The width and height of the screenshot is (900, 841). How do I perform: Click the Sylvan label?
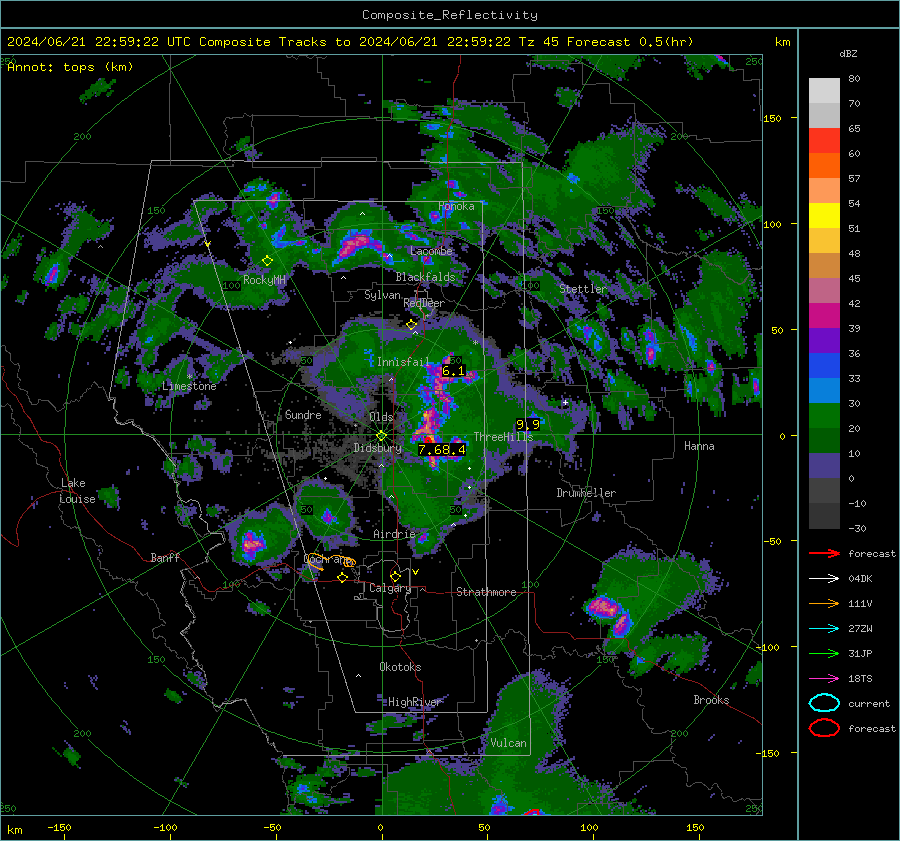[x=382, y=295]
